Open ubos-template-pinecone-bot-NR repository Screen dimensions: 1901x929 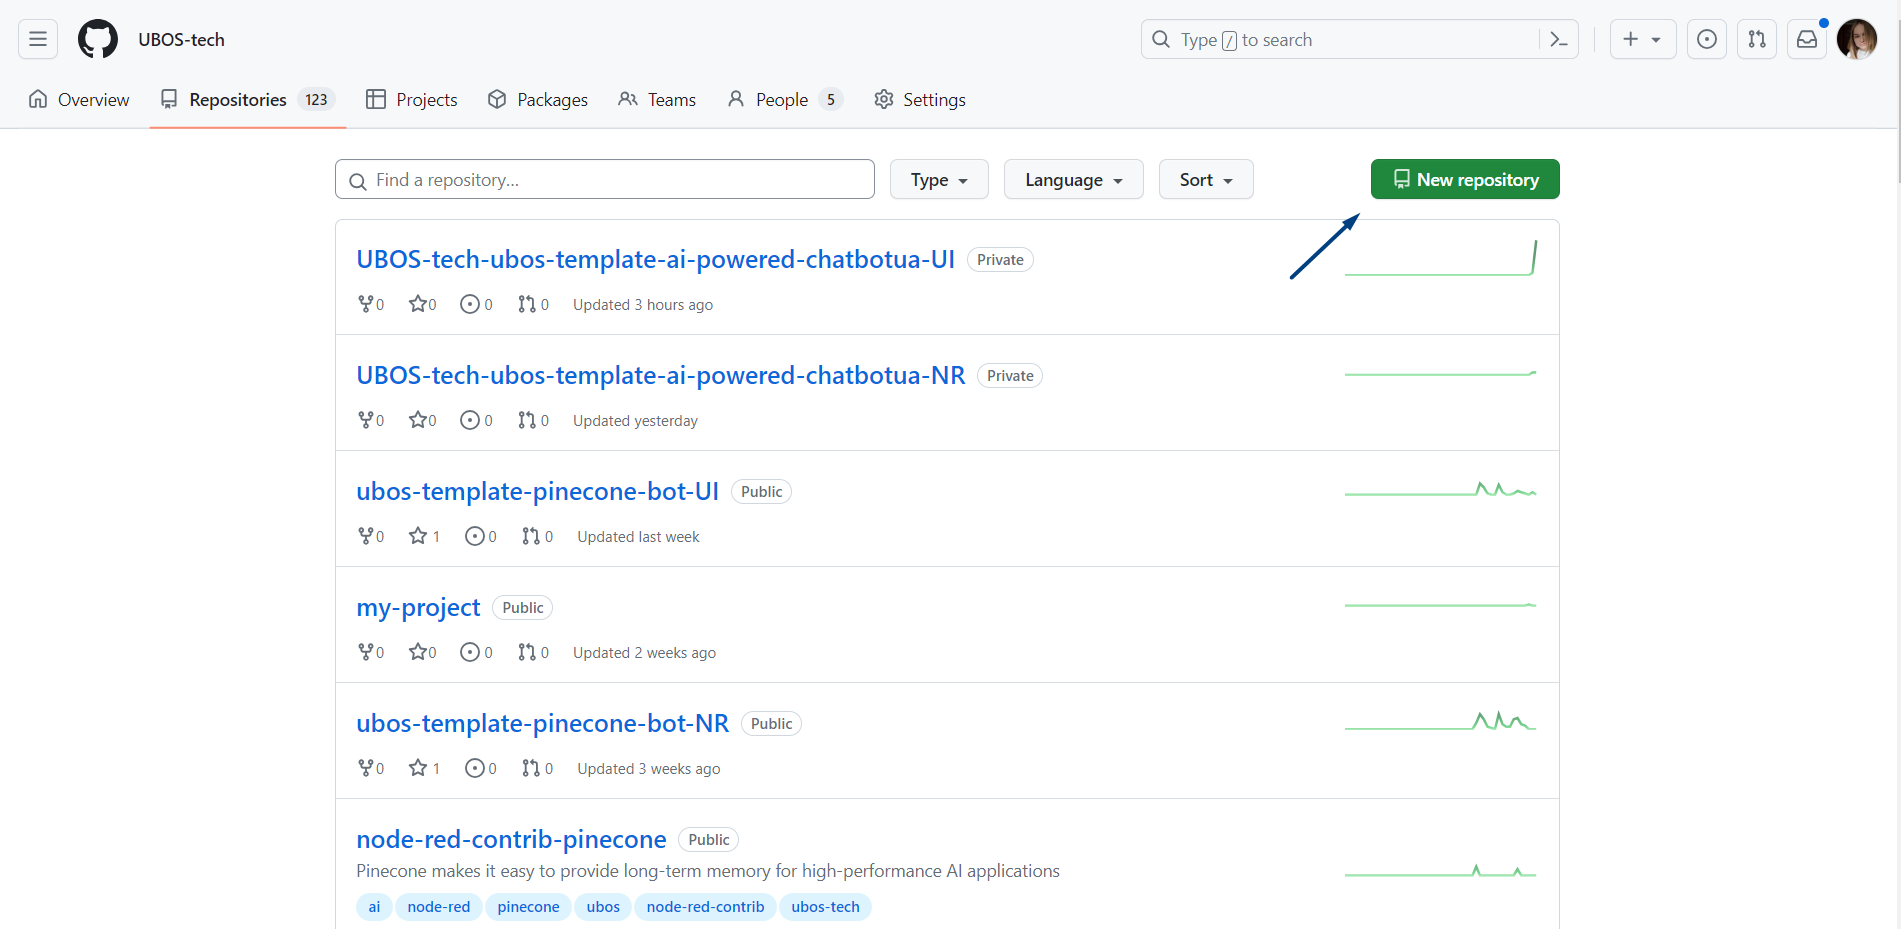543,723
